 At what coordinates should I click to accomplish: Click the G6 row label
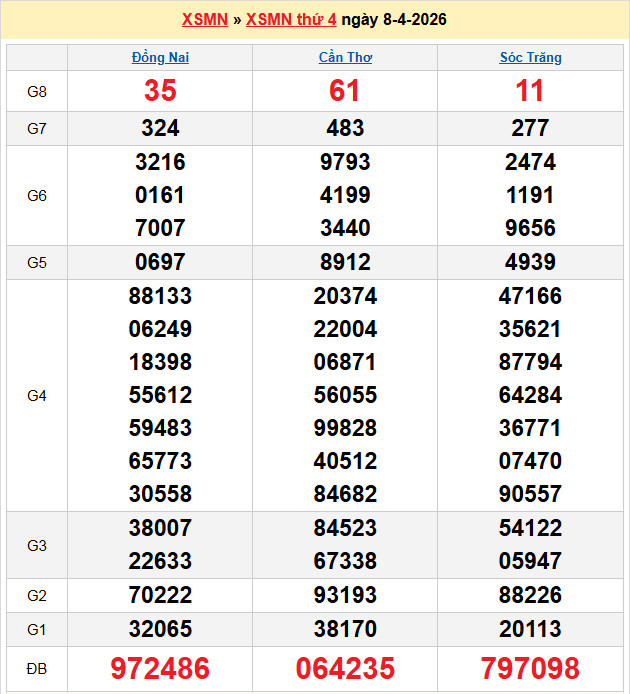point(37,196)
